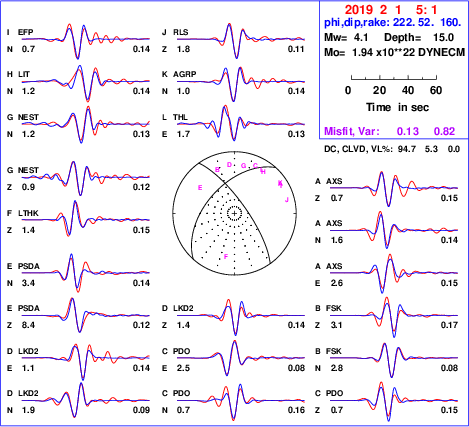Click the Misfit, Var values line
The width and height of the screenshot is (469, 427).
[x=390, y=131]
